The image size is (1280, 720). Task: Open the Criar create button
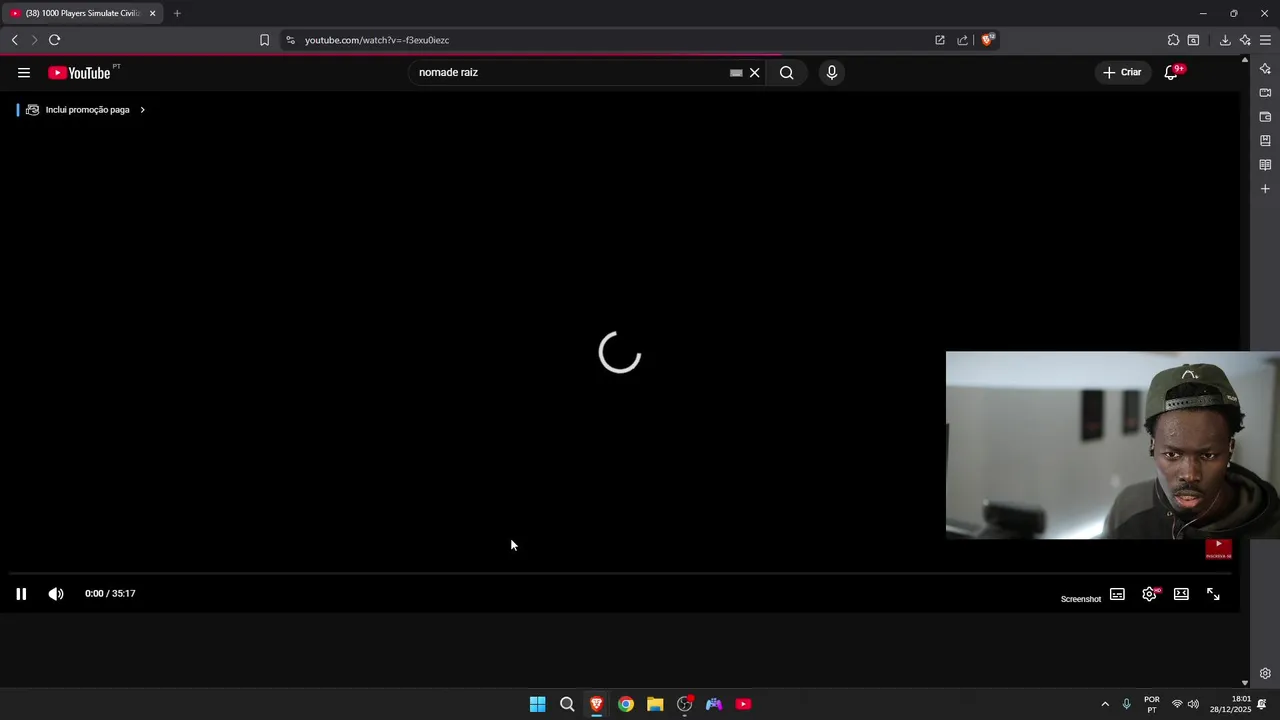[x=1122, y=72]
